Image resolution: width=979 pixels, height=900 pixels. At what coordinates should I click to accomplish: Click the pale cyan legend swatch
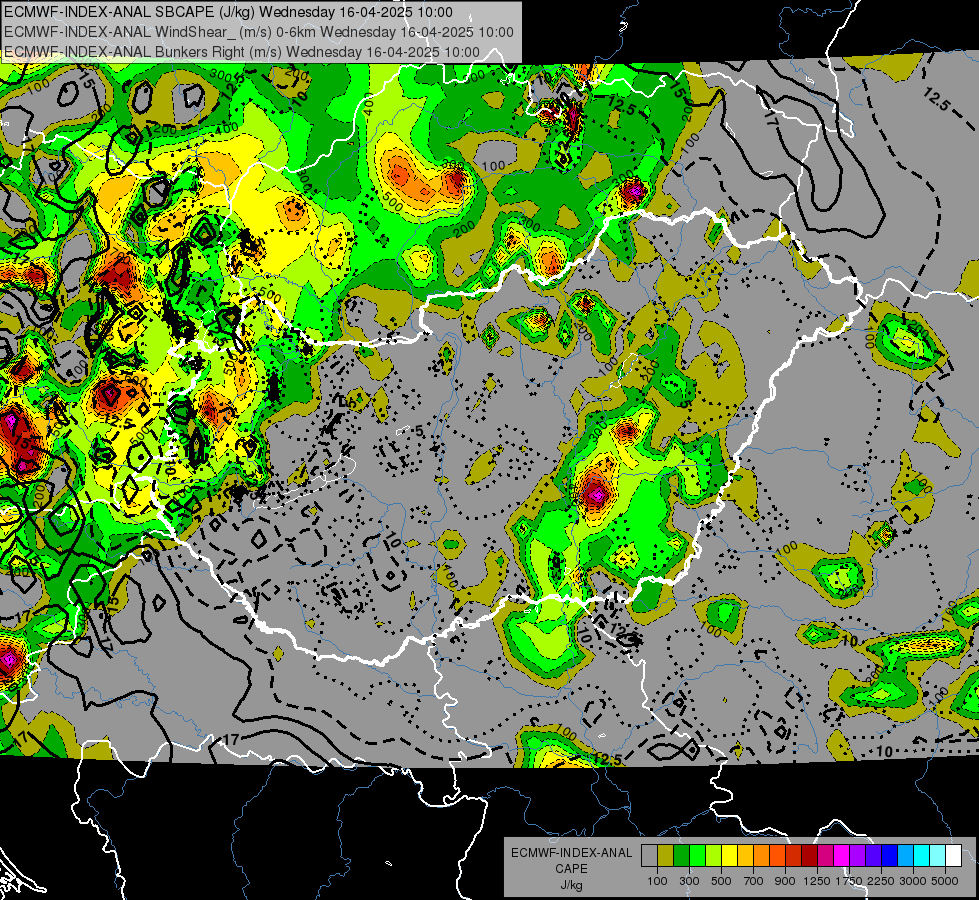[938, 855]
